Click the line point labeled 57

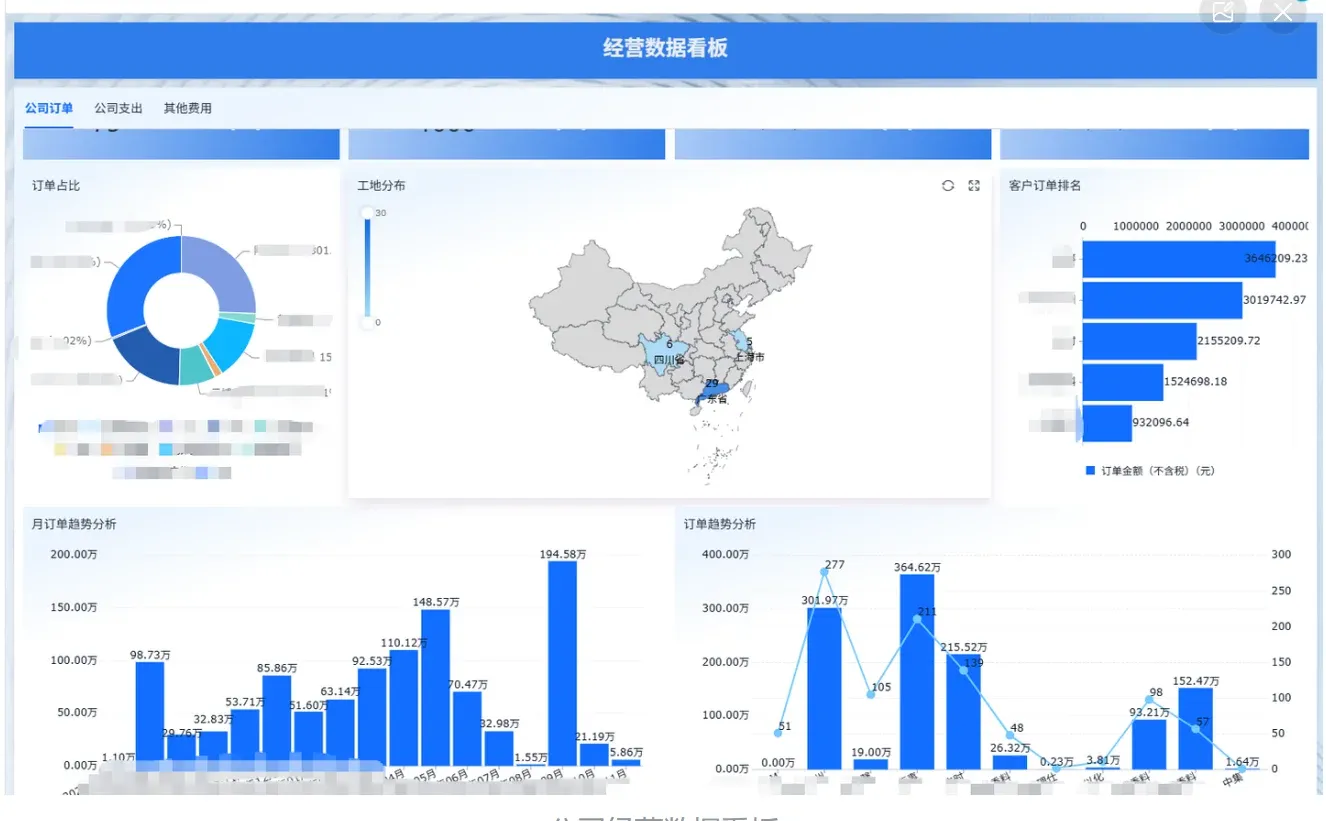coord(1195,728)
